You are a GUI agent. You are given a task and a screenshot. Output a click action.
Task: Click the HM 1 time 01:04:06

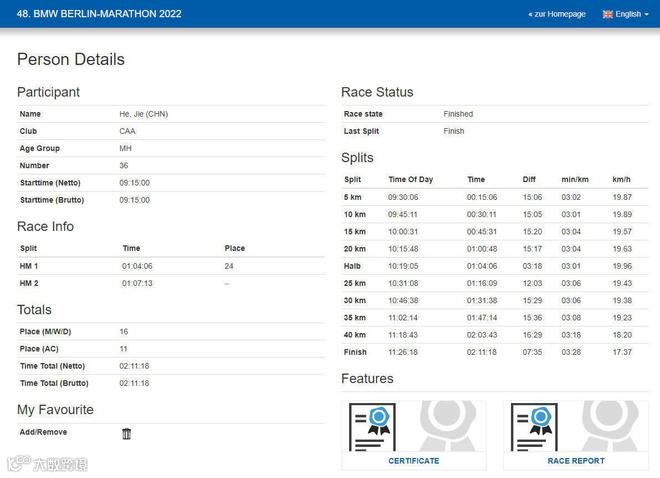tap(137, 266)
